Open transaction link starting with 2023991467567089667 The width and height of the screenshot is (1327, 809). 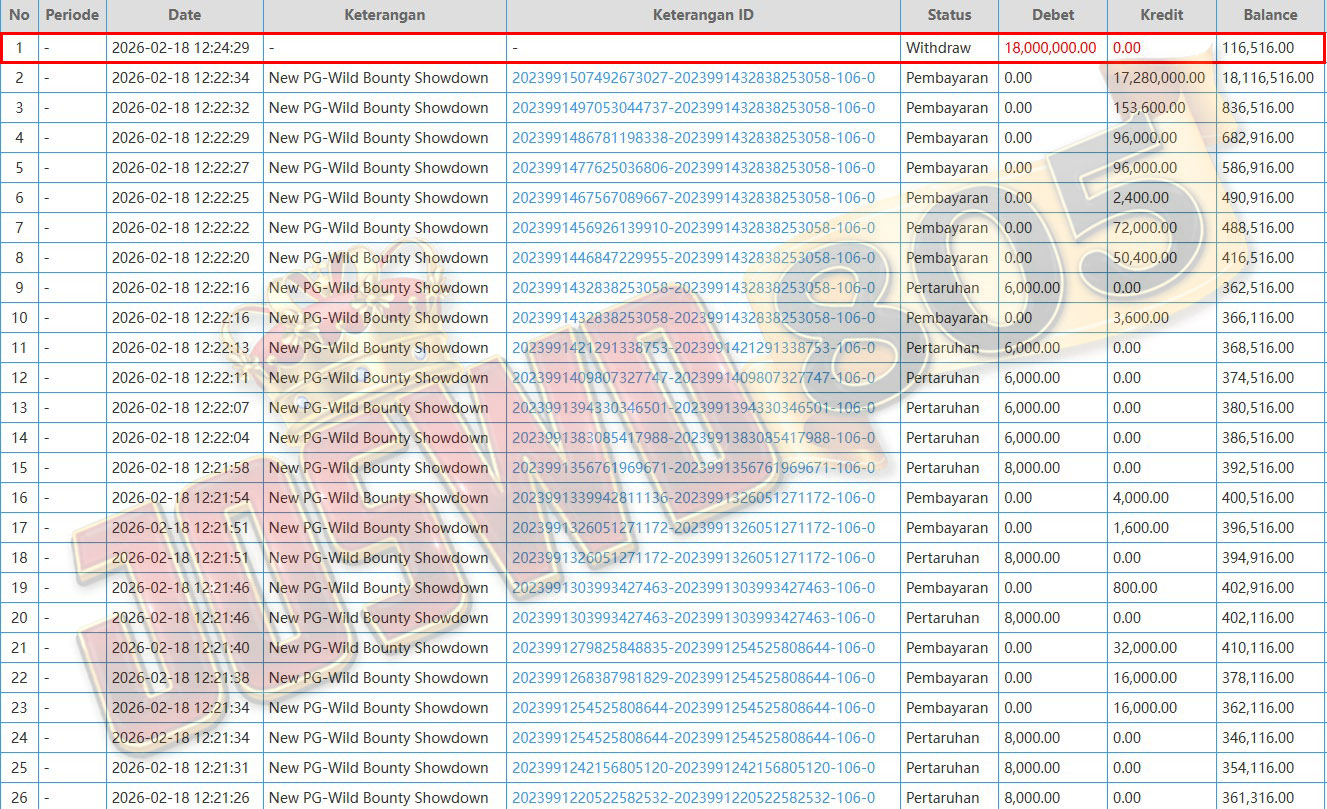coord(693,198)
